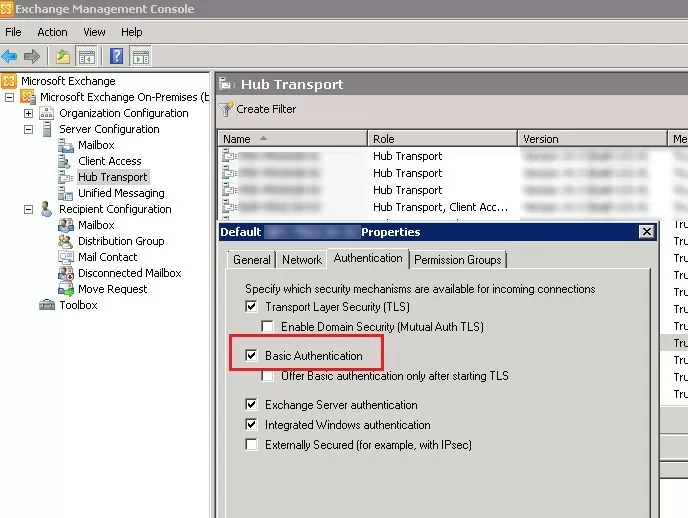The height and width of the screenshot is (518, 688).
Task: Click the Hub Transport tree icon
Action: coord(66,177)
